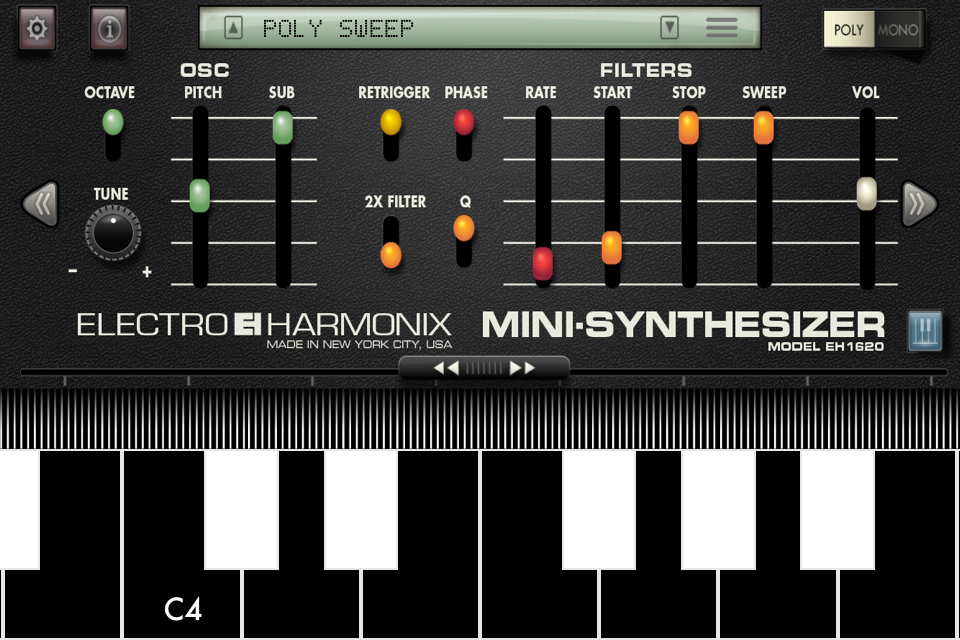Click the minus sign under TUNE
Viewport: 960px width, 640px height.
pos(73,271)
